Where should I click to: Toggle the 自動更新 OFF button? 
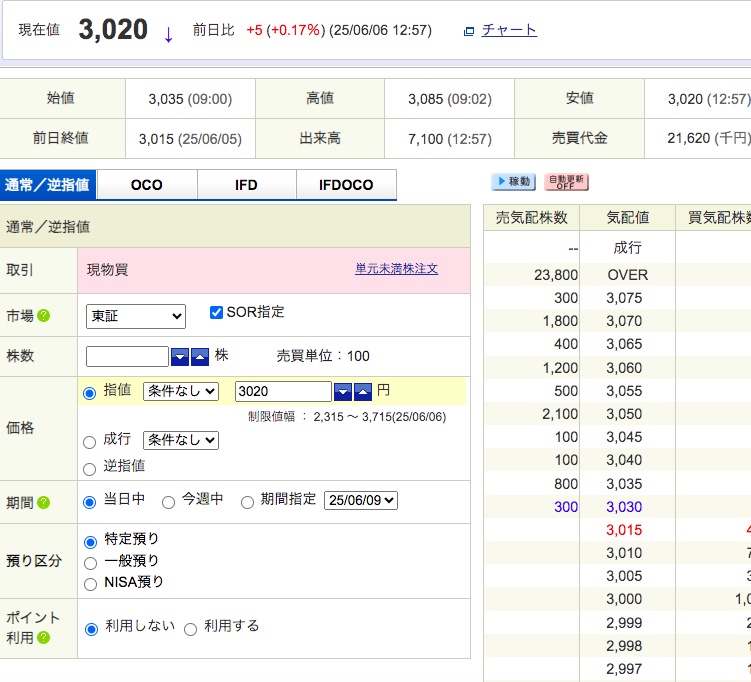(x=566, y=182)
